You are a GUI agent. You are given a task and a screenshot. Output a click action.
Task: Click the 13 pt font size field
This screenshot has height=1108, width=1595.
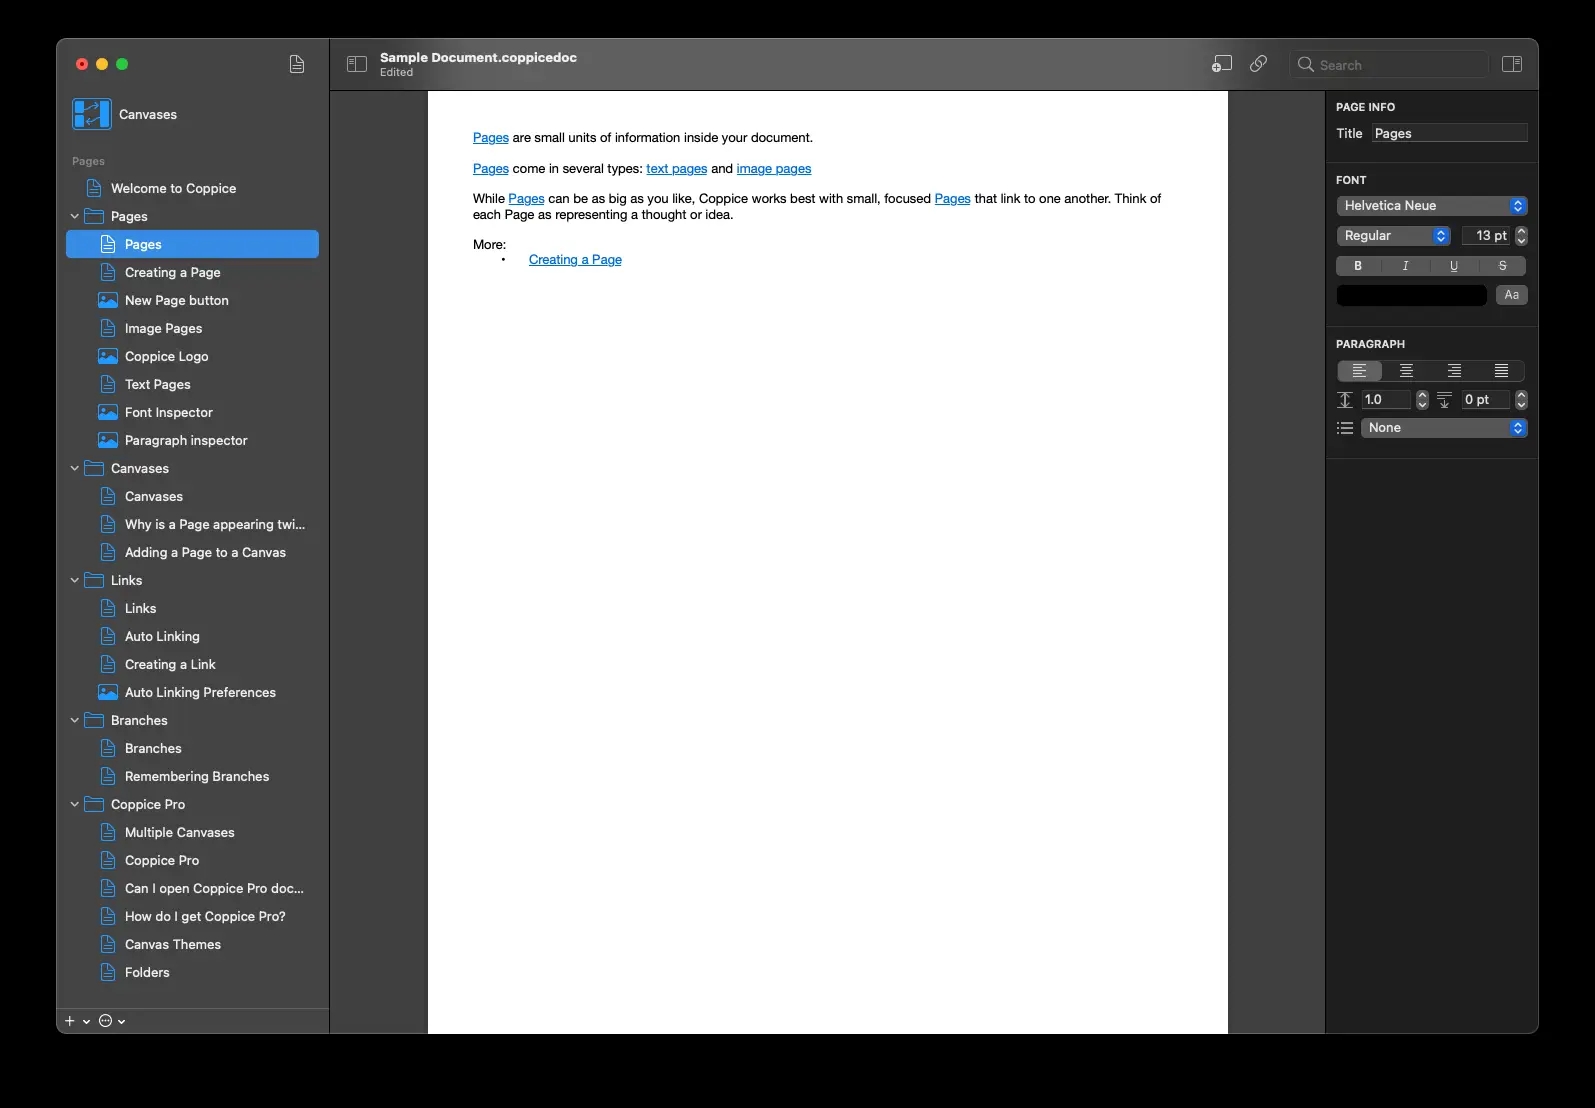pos(1487,236)
